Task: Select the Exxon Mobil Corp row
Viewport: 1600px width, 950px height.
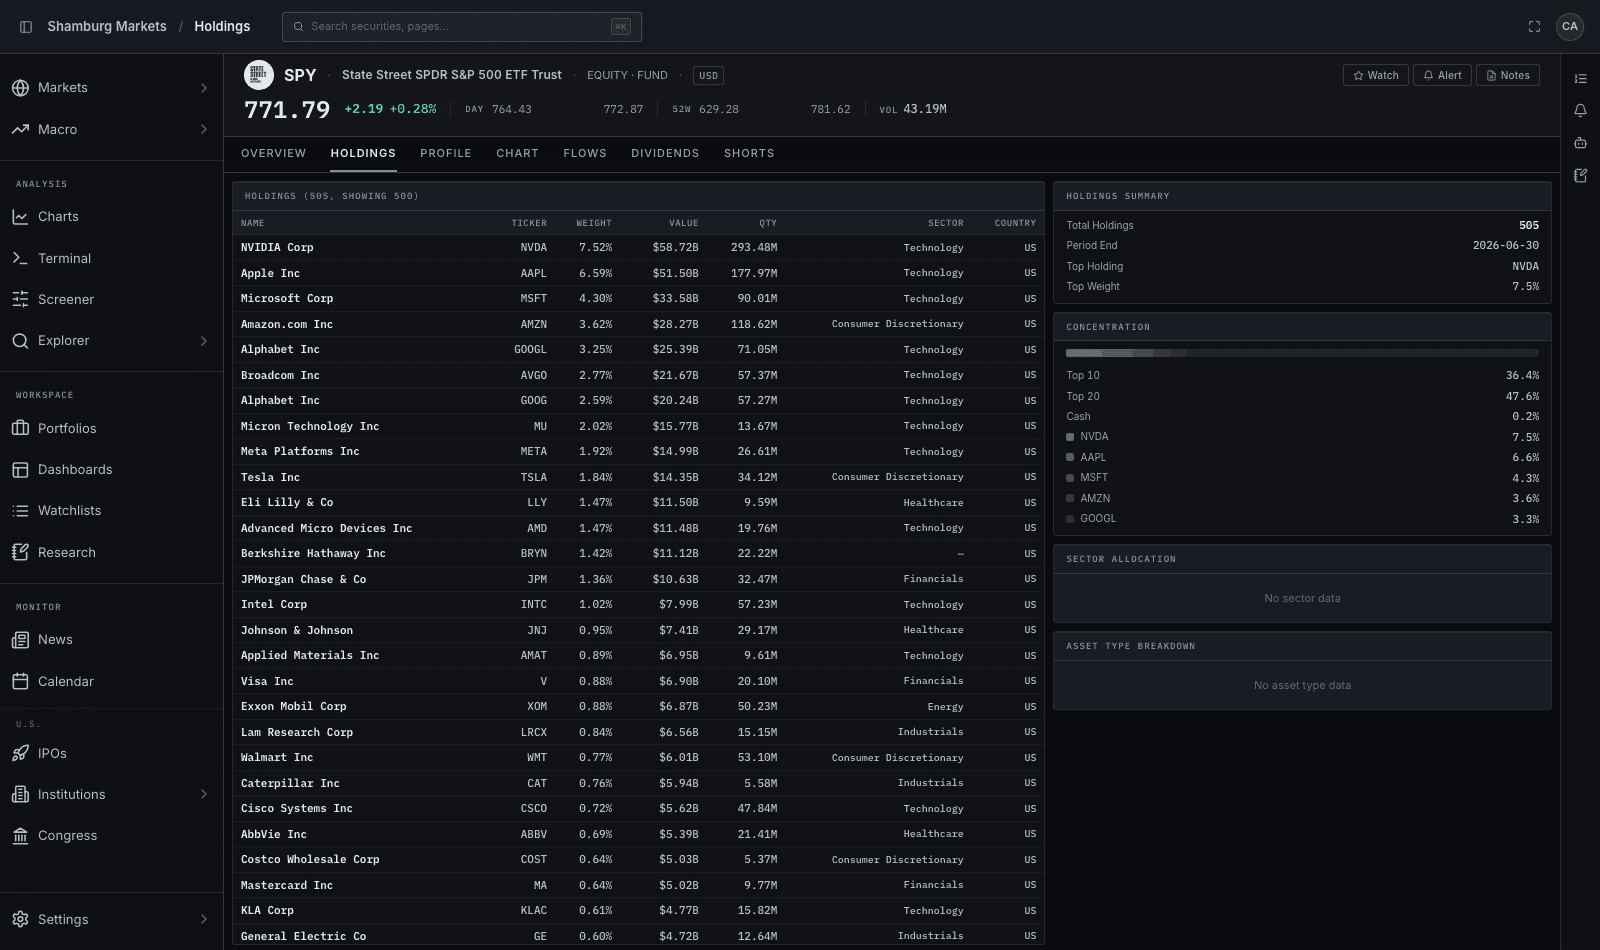Action: click(638, 706)
